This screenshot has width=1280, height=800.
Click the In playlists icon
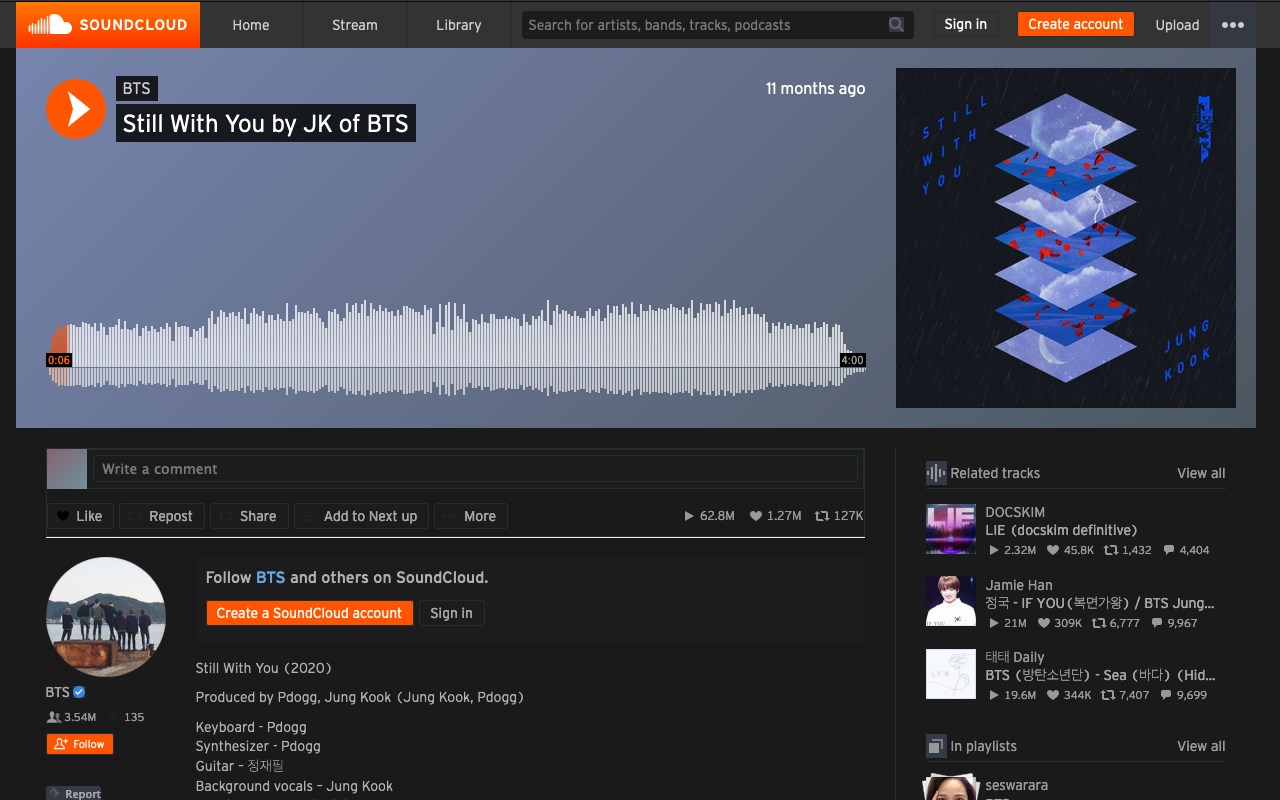[x=936, y=746]
